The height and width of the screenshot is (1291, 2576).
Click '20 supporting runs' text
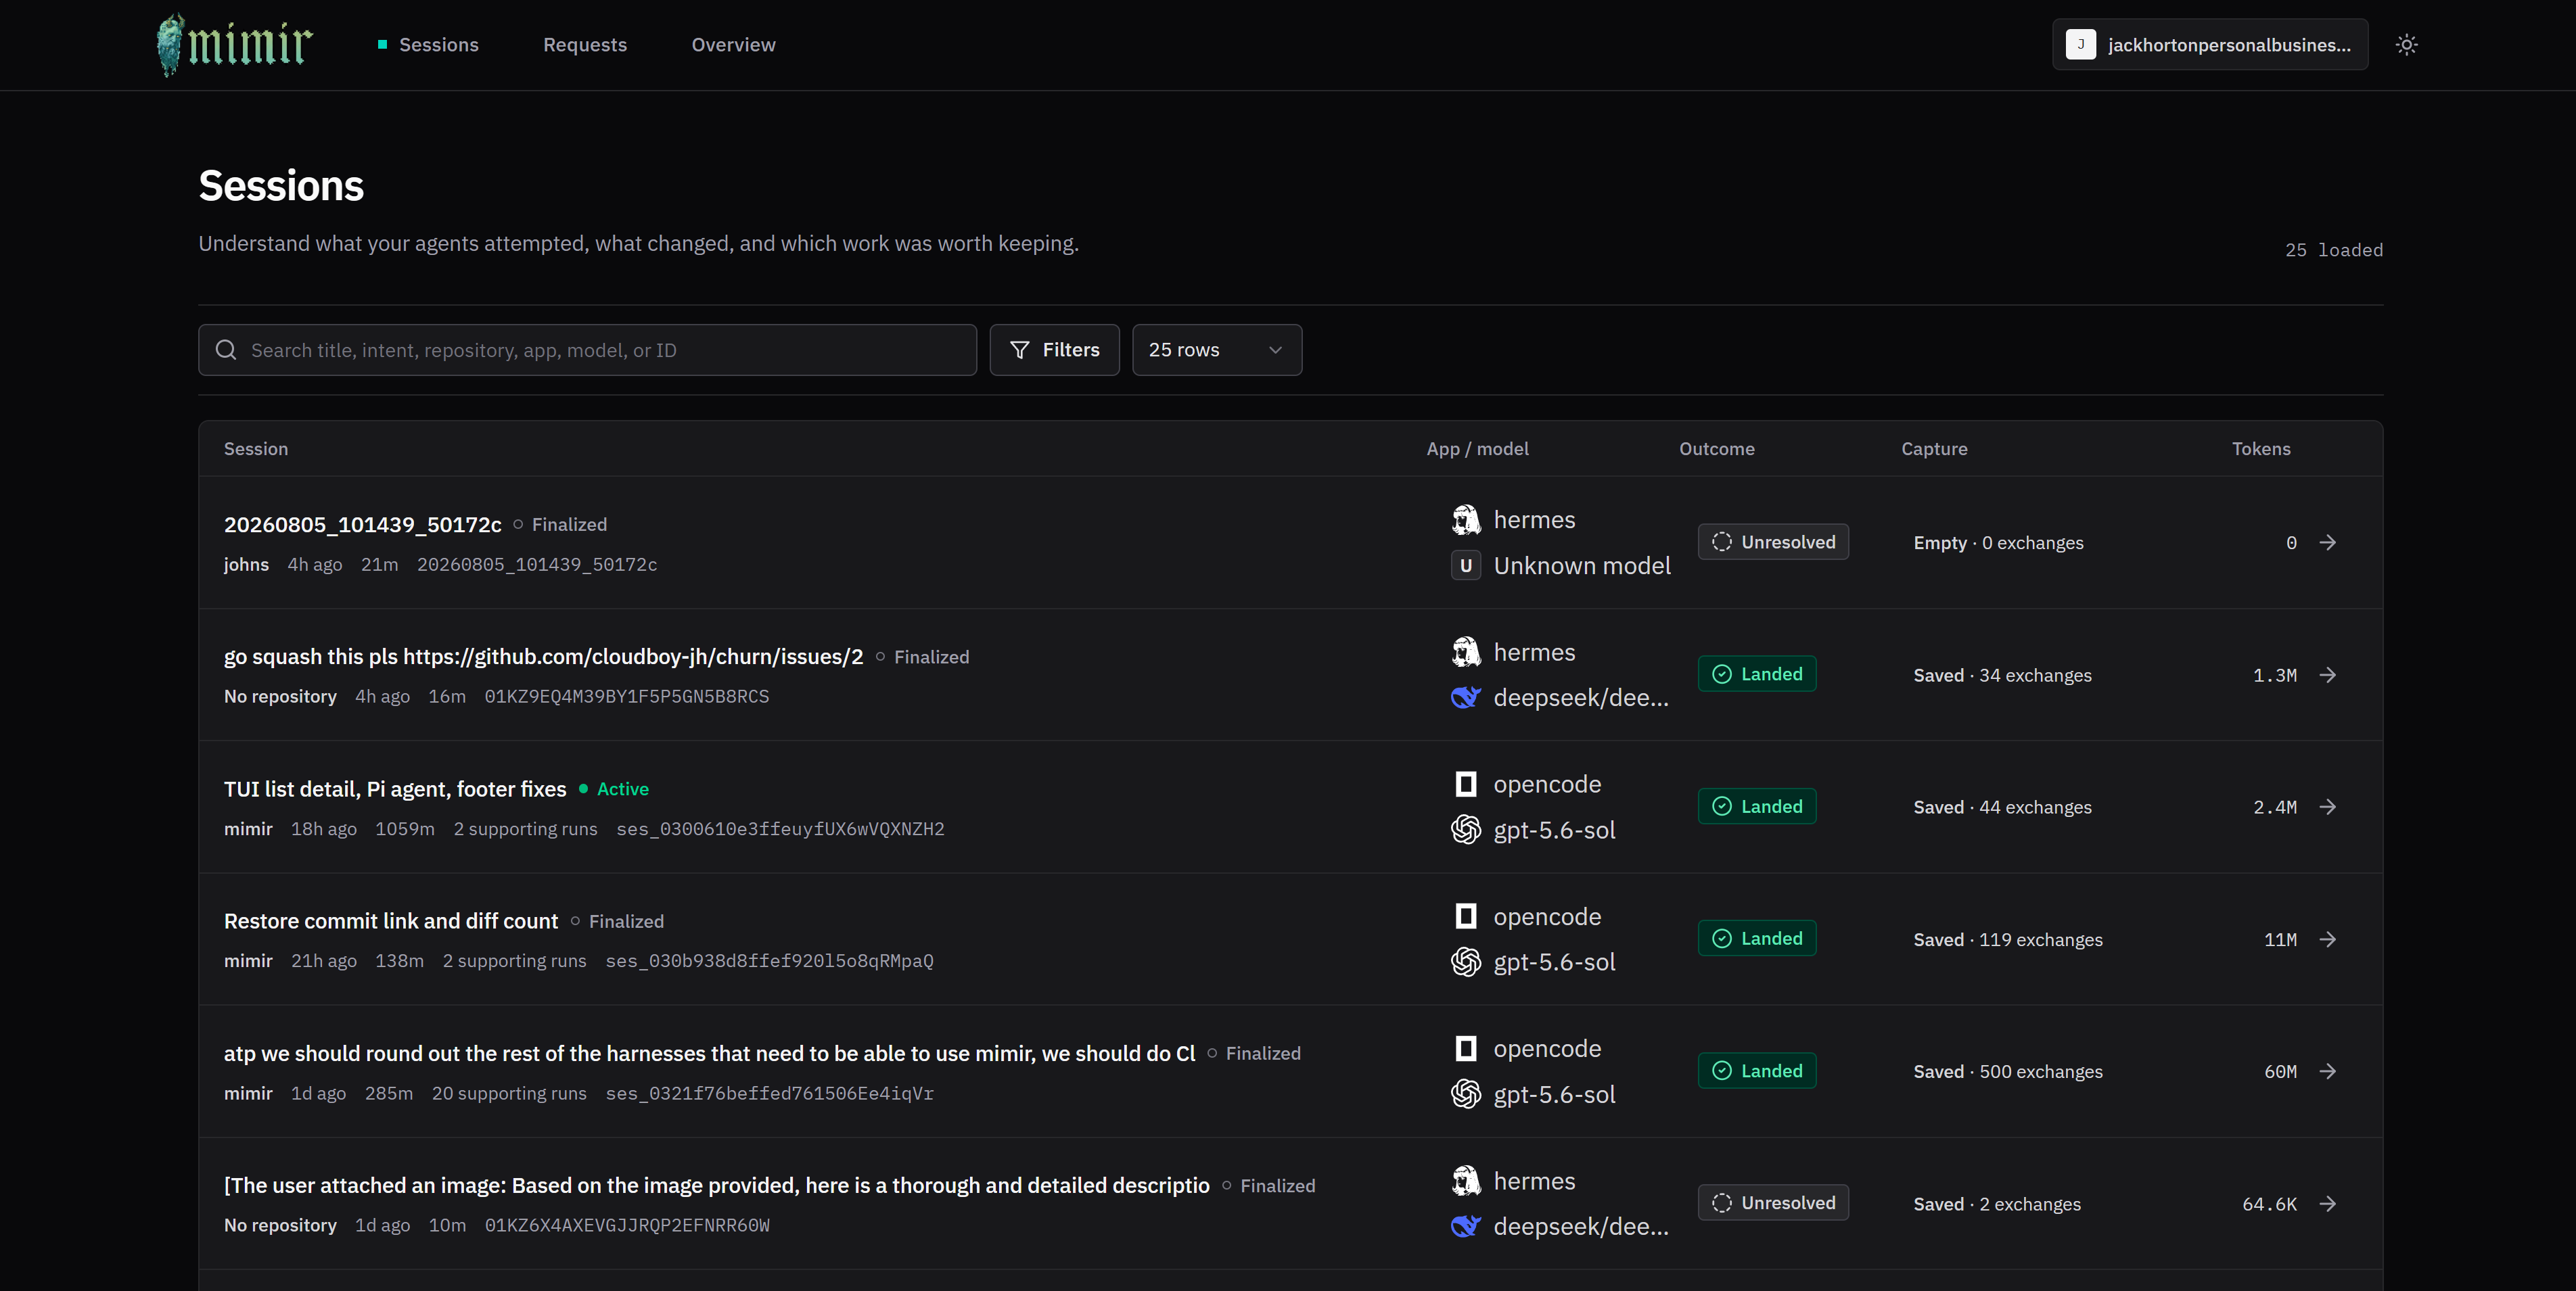pyautogui.click(x=509, y=1093)
